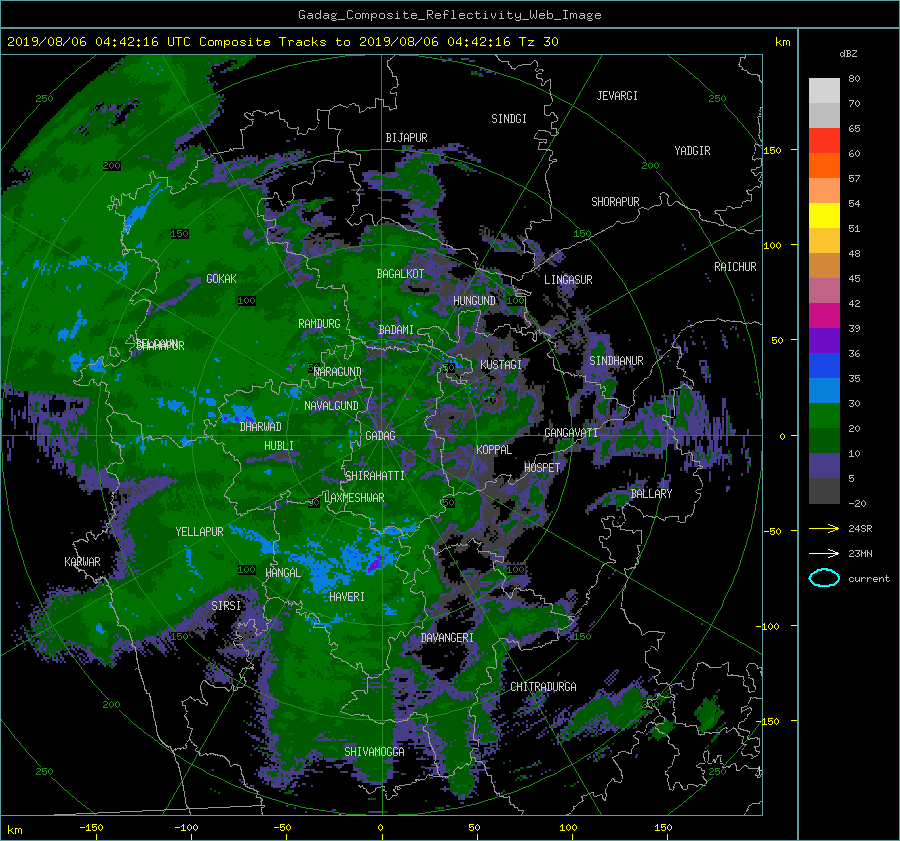Click the BIJAPUR city label
900x841 pixels.
coord(406,138)
